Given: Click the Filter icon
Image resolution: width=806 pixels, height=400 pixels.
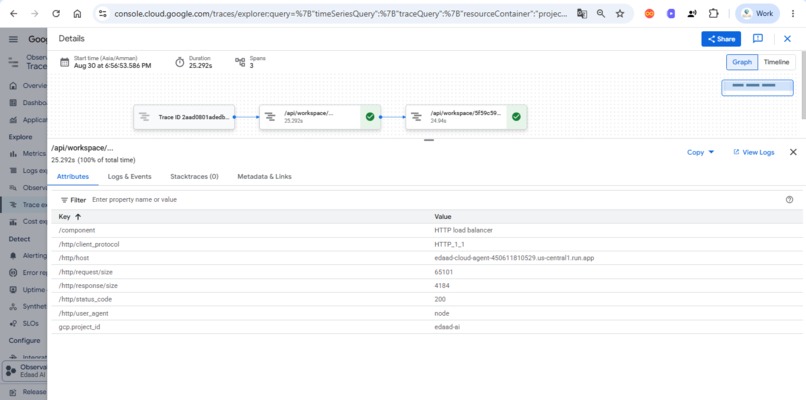Looking at the screenshot, I should coord(64,200).
